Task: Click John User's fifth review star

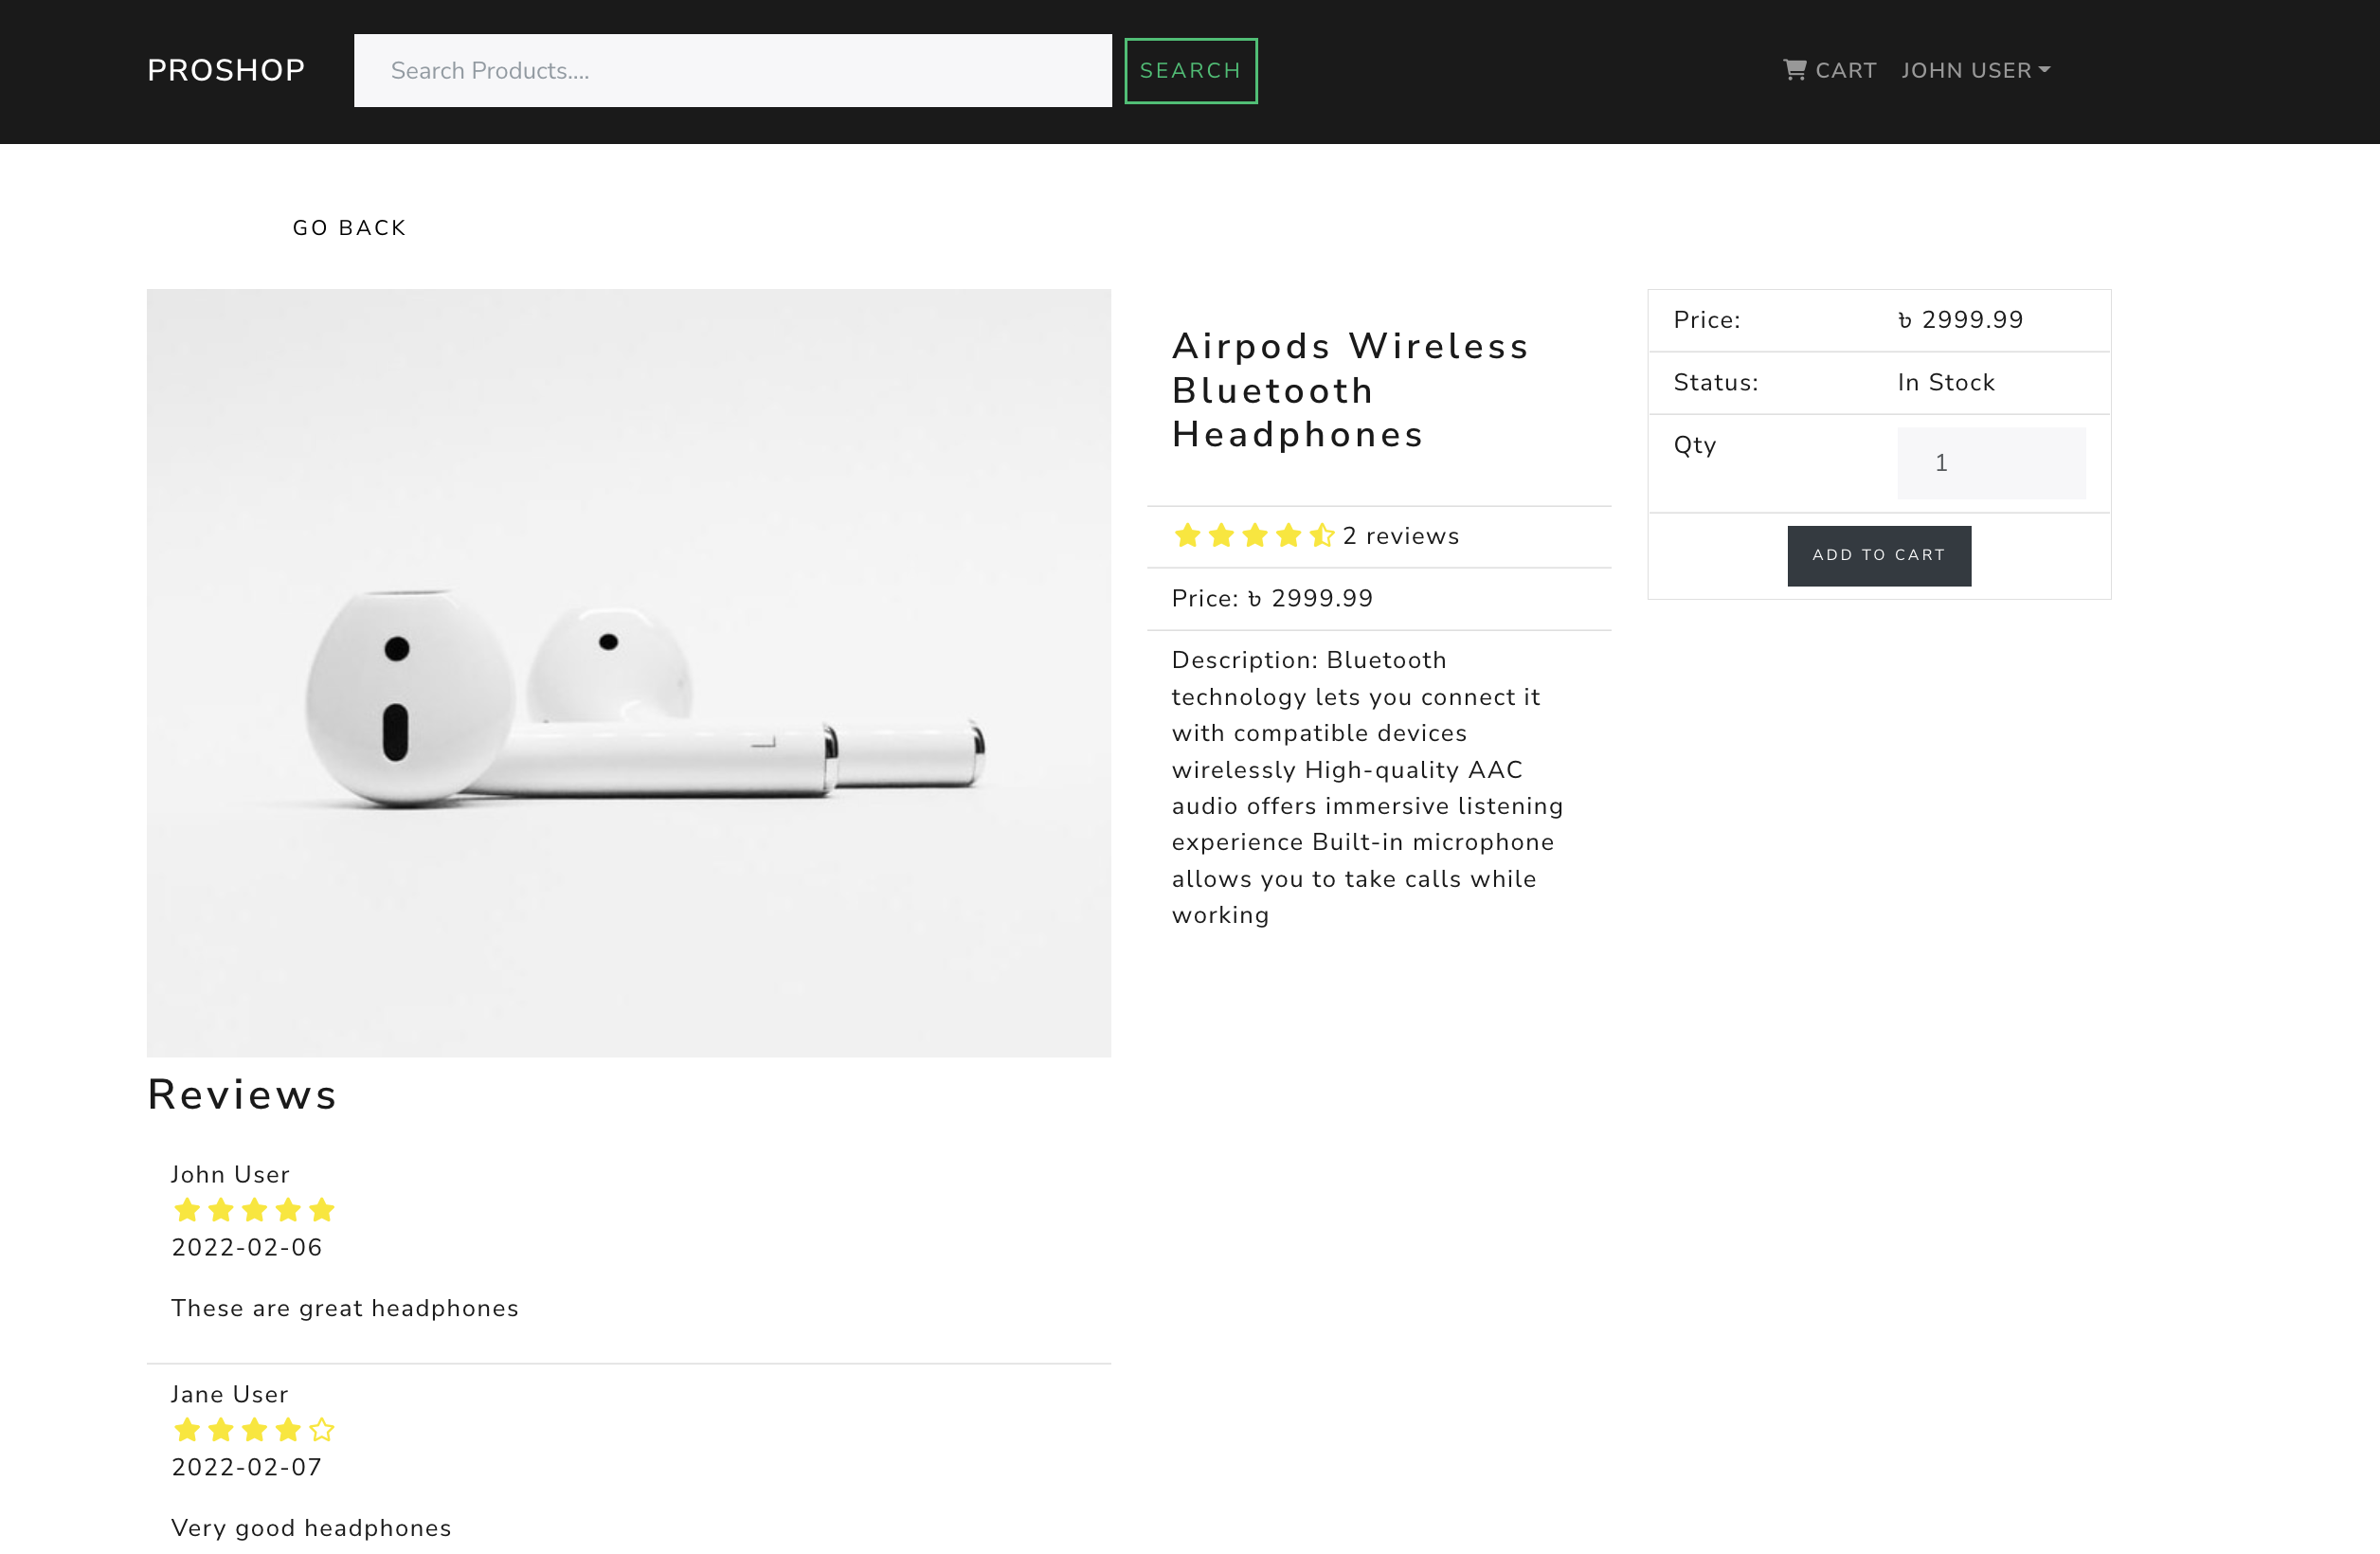Action: coord(321,1210)
